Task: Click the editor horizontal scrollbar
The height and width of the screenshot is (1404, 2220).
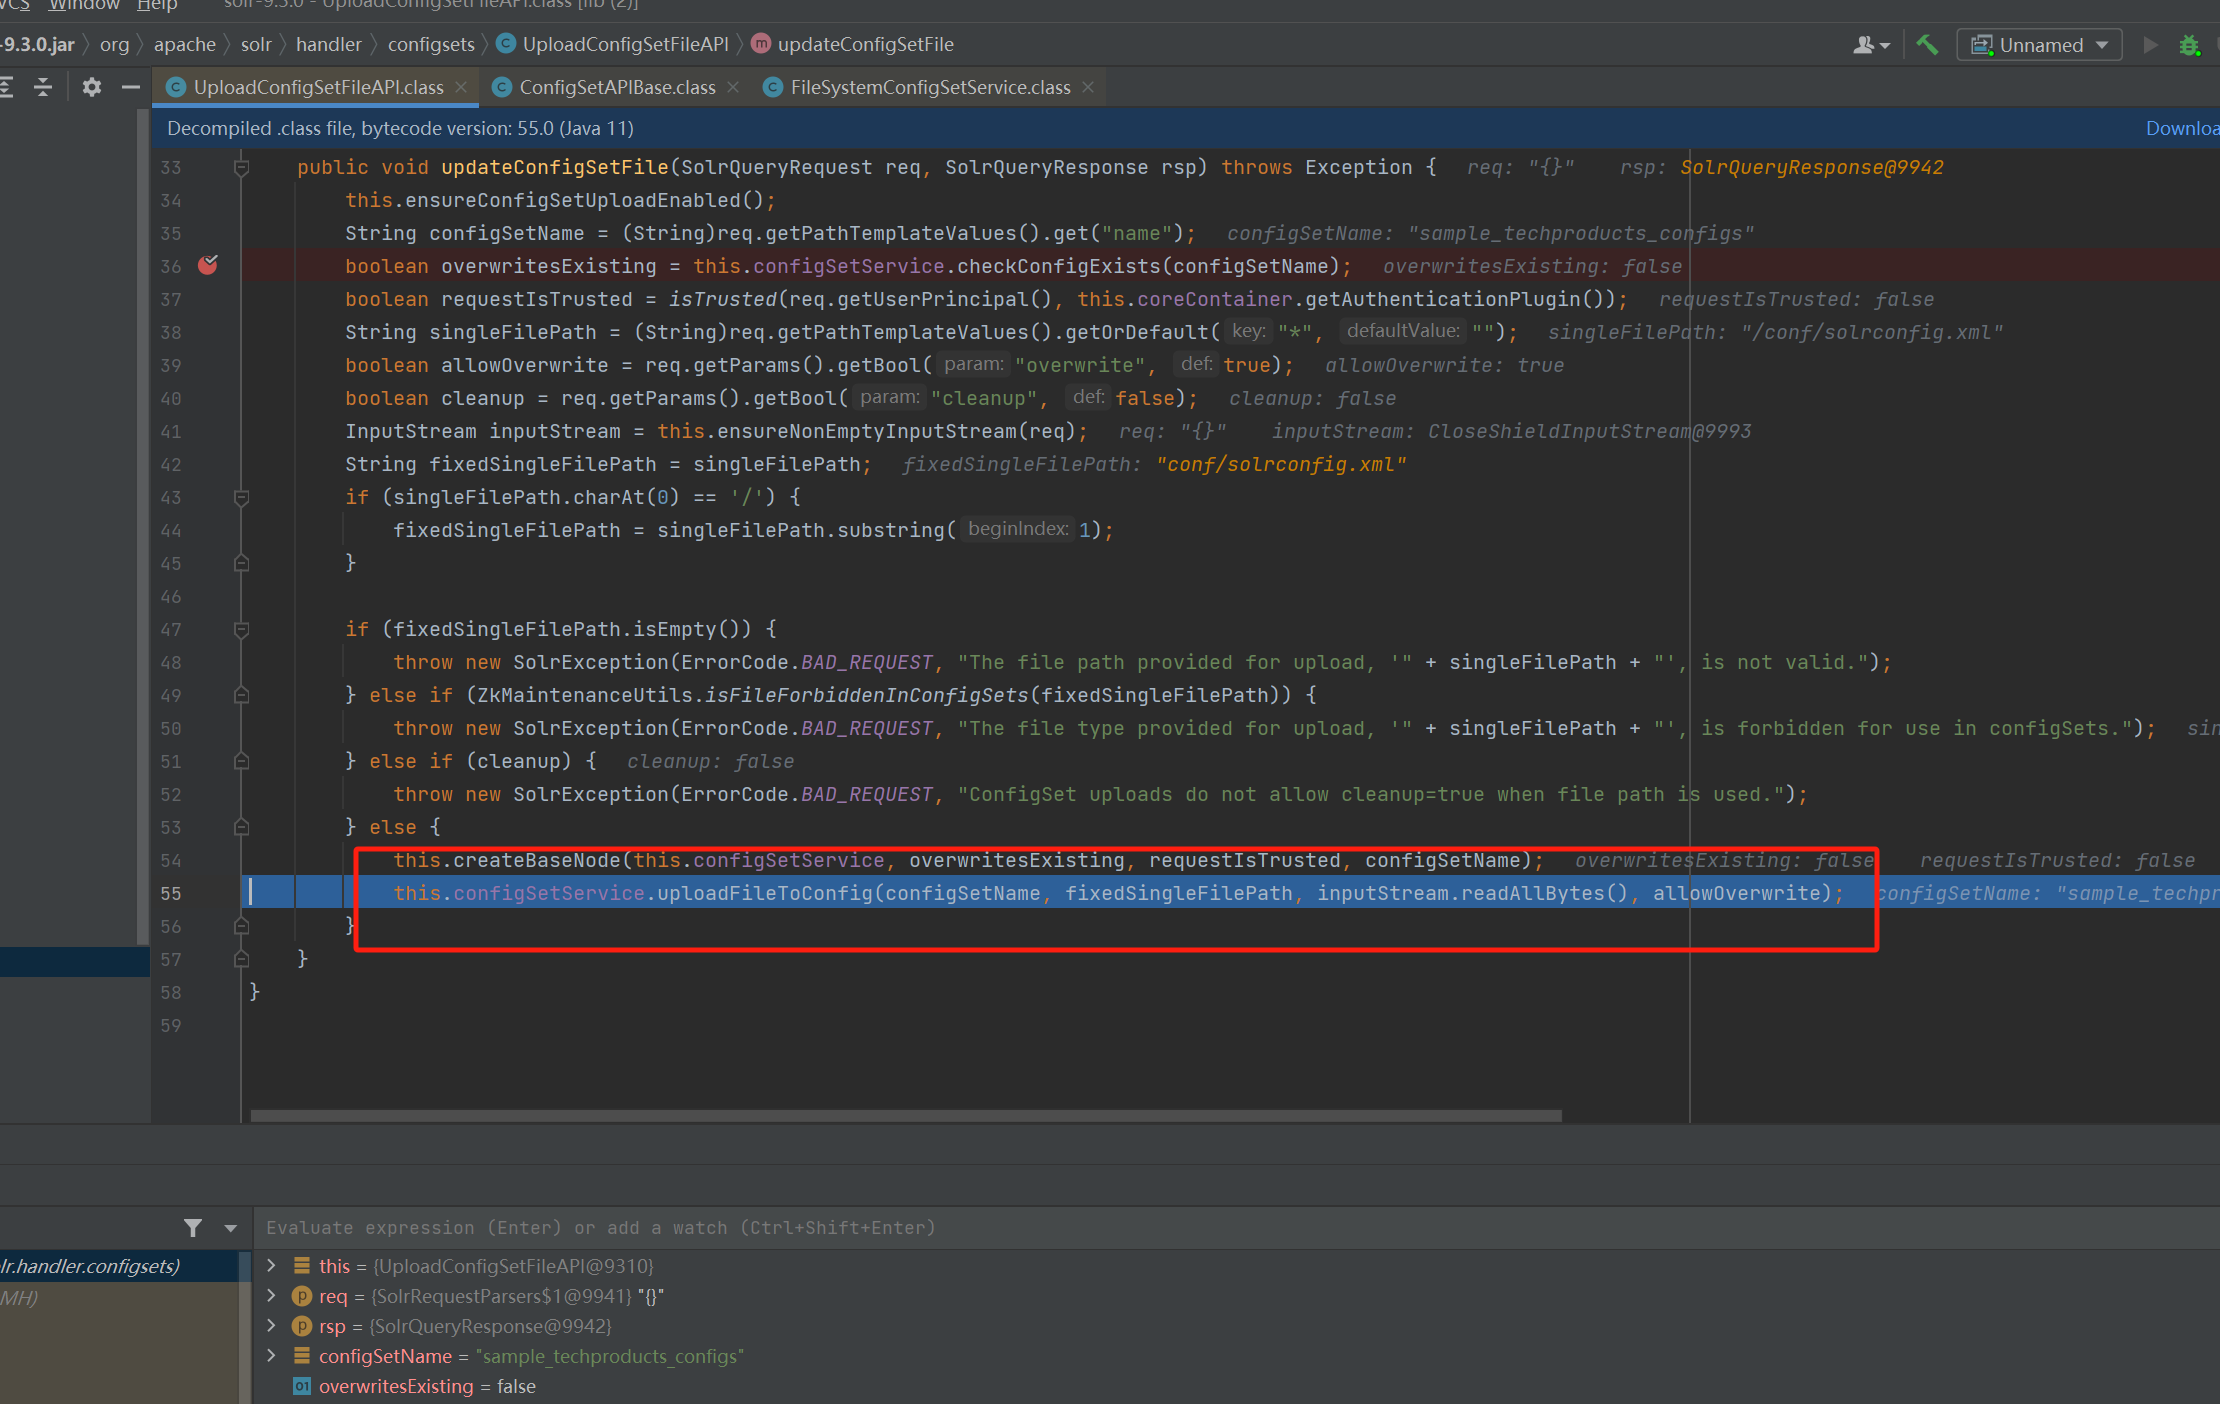Action: click(x=906, y=1115)
